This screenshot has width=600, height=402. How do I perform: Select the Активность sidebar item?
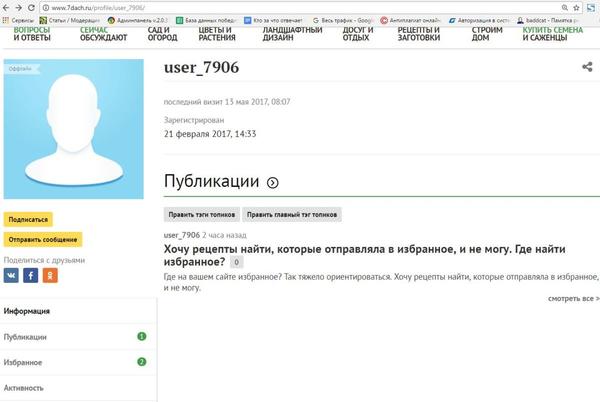[24, 387]
